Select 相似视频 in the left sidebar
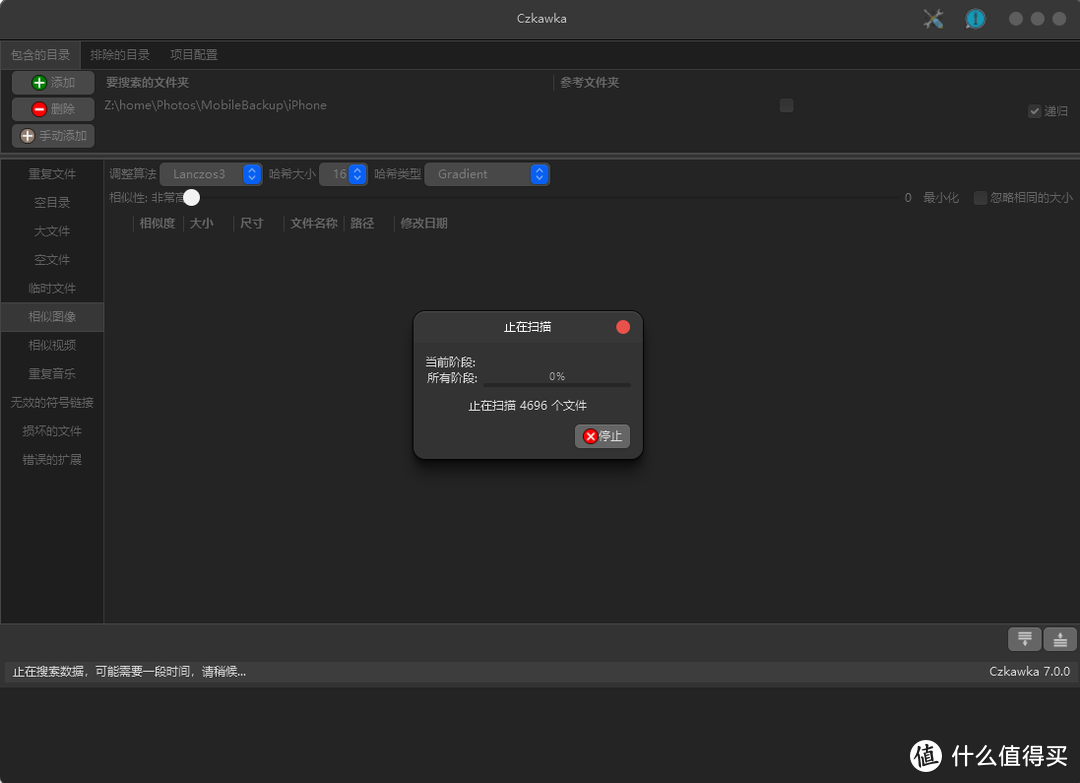The height and width of the screenshot is (783, 1080). tap(52, 344)
